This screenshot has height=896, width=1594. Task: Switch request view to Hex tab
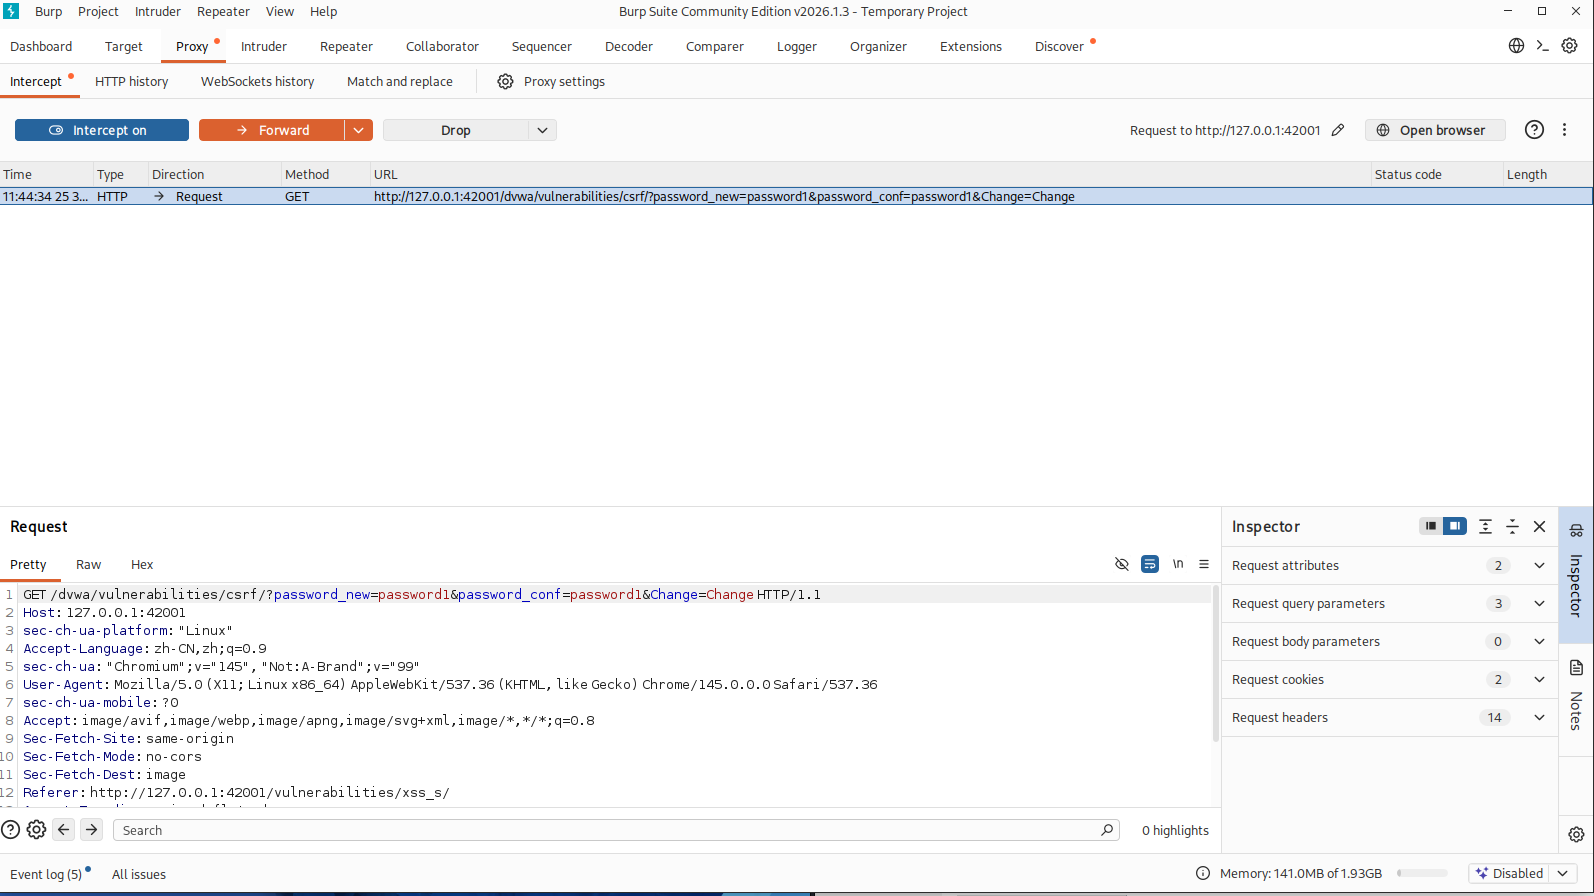tap(142, 564)
